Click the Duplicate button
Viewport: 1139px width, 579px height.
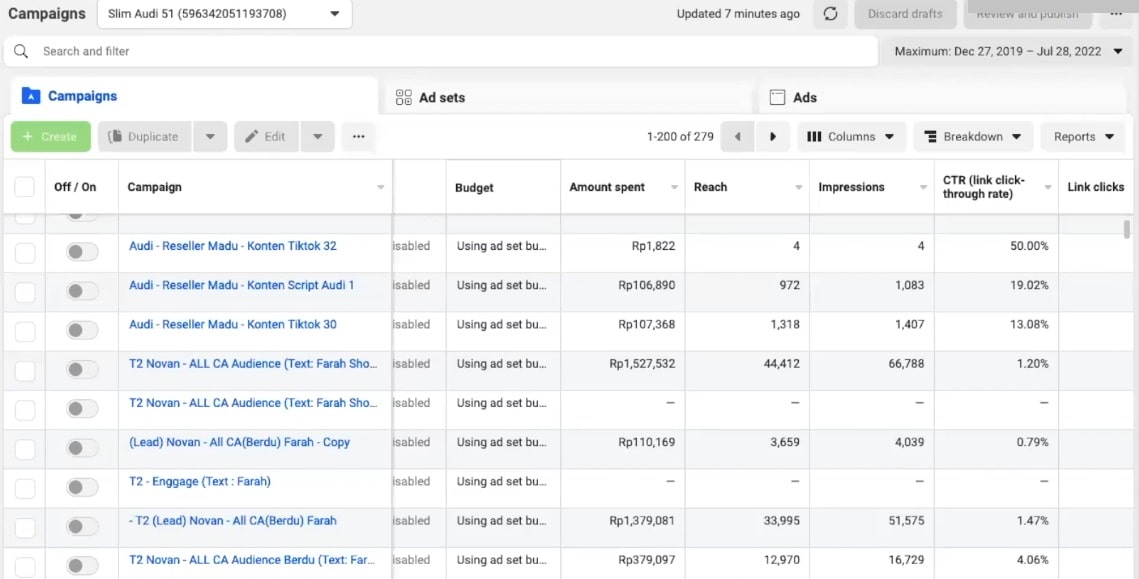click(145, 137)
